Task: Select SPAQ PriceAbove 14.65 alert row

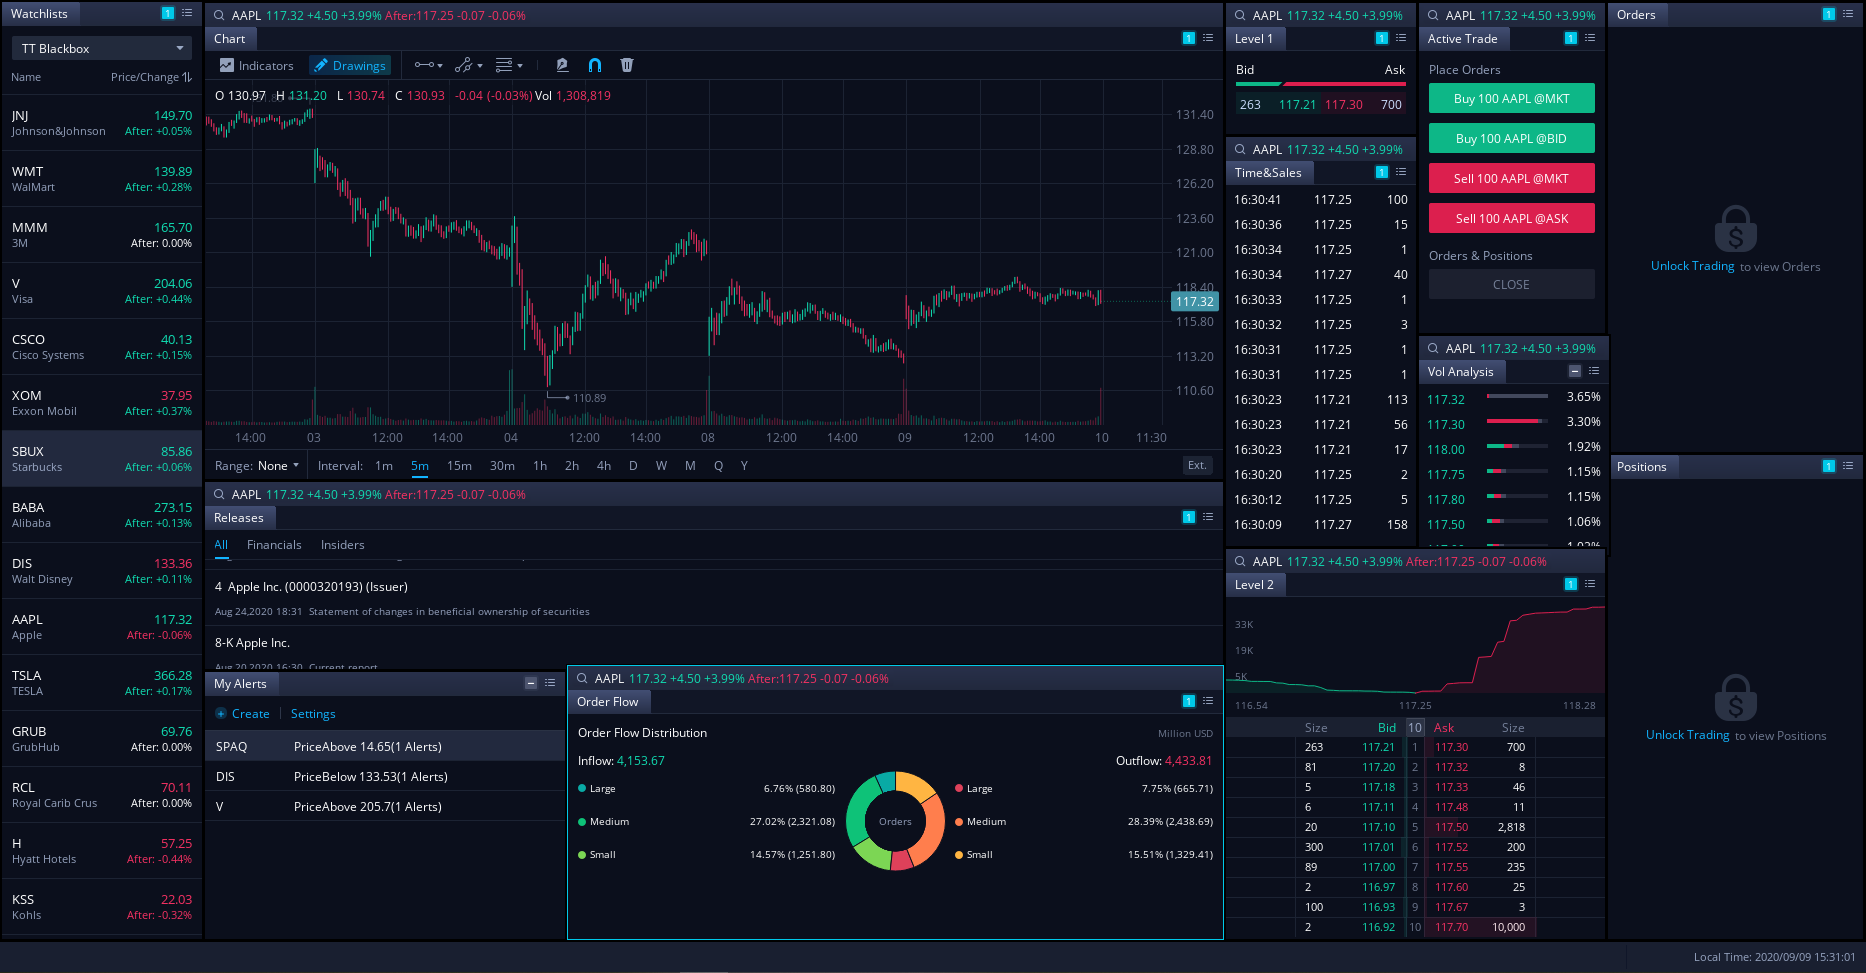Action: pos(385,747)
